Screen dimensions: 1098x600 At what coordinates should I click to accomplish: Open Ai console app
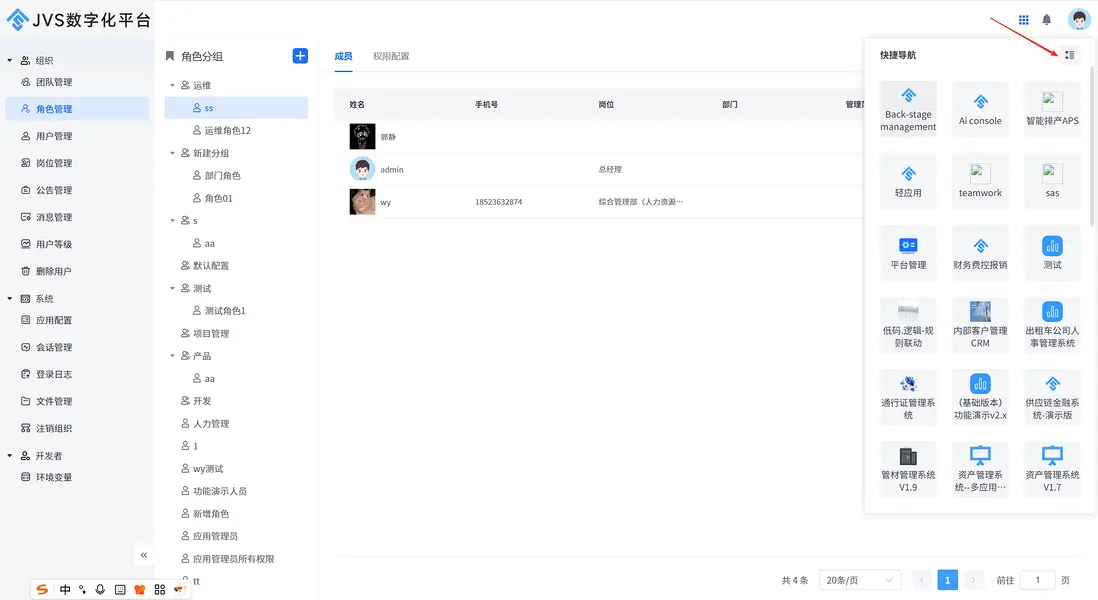[980, 109]
